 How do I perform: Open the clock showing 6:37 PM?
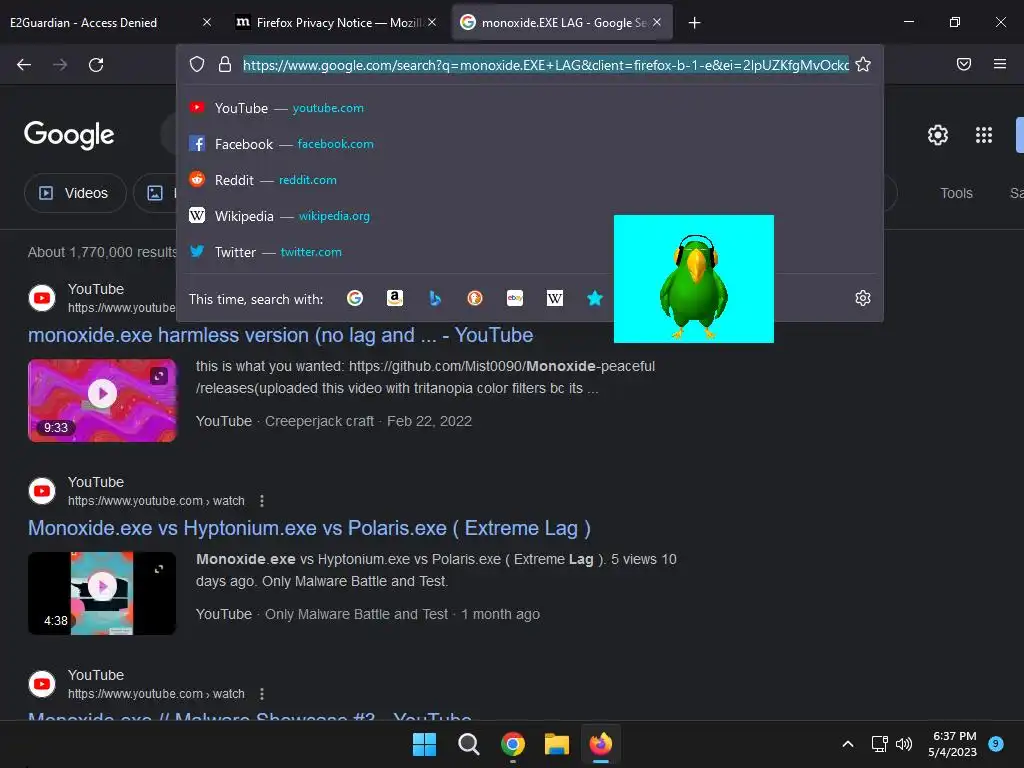pyautogui.click(x=953, y=744)
